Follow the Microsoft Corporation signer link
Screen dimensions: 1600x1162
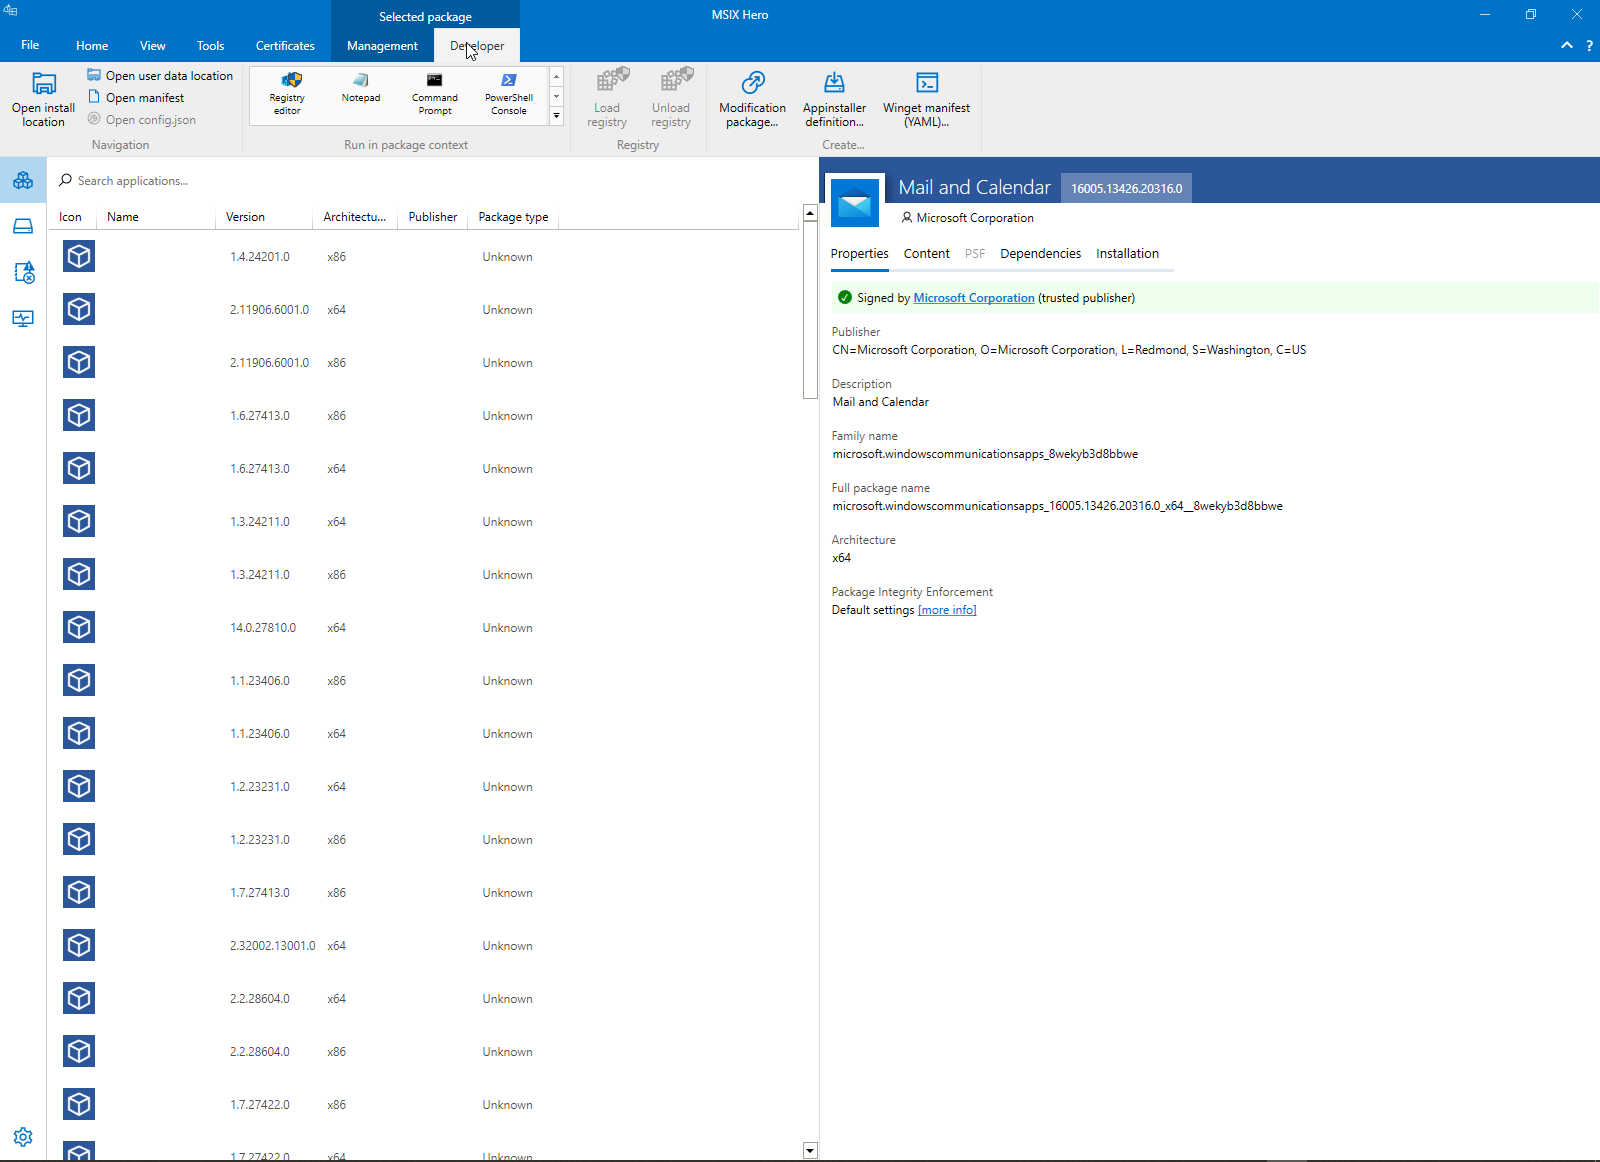point(974,298)
